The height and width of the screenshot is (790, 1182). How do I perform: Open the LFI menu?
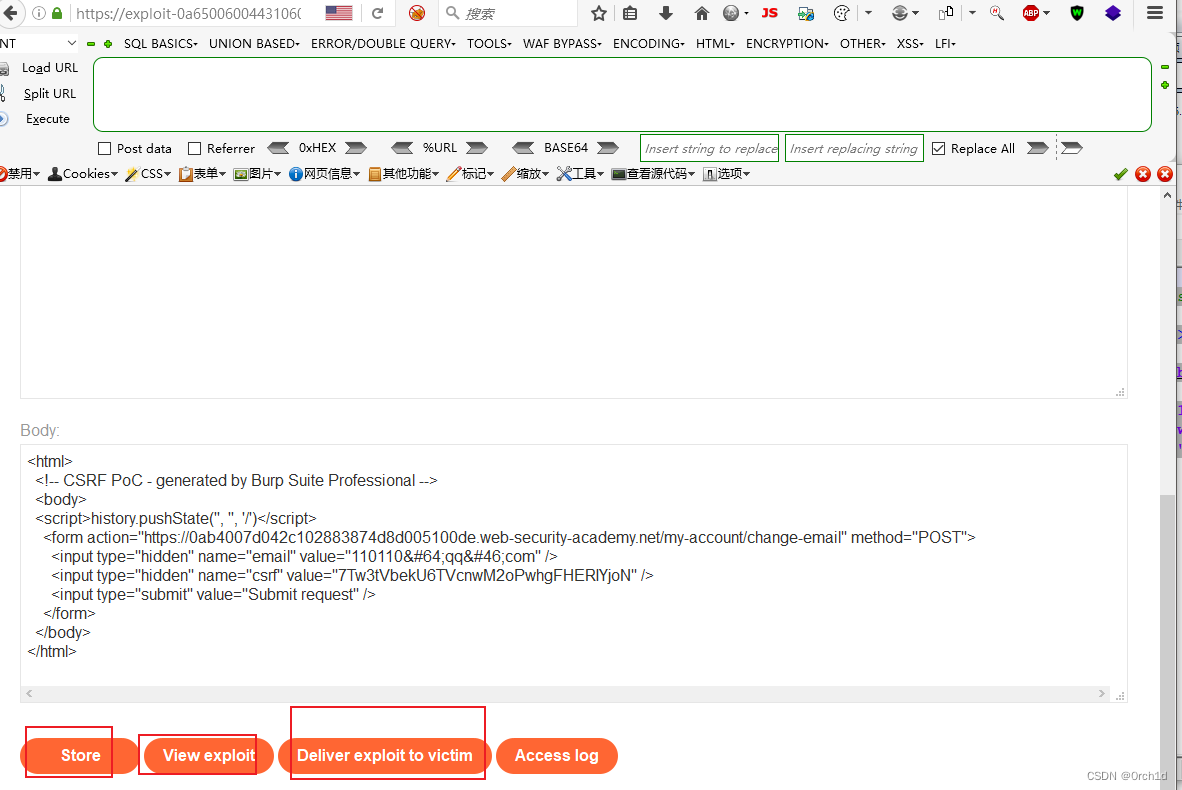[x=945, y=44]
